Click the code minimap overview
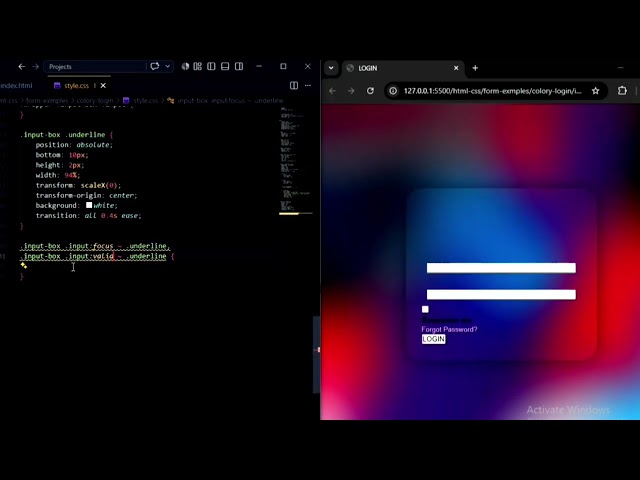Viewport: 640px width, 480px height. [x=295, y=160]
